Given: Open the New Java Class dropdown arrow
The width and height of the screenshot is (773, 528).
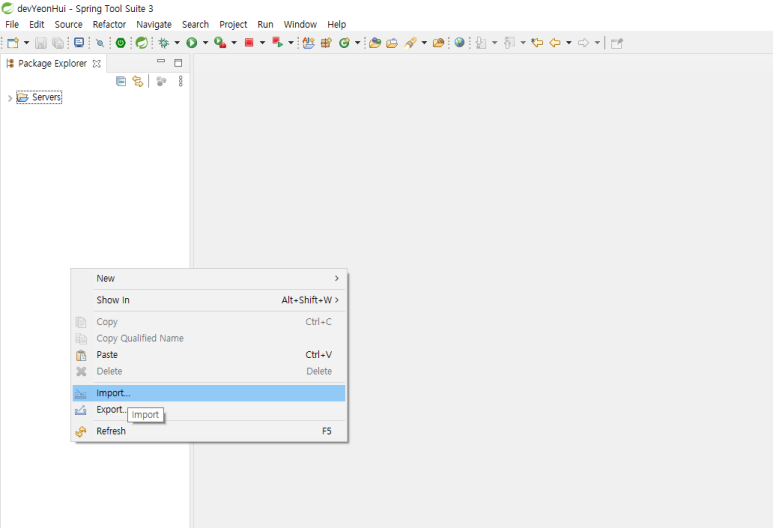Looking at the screenshot, I should [x=357, y=43].
